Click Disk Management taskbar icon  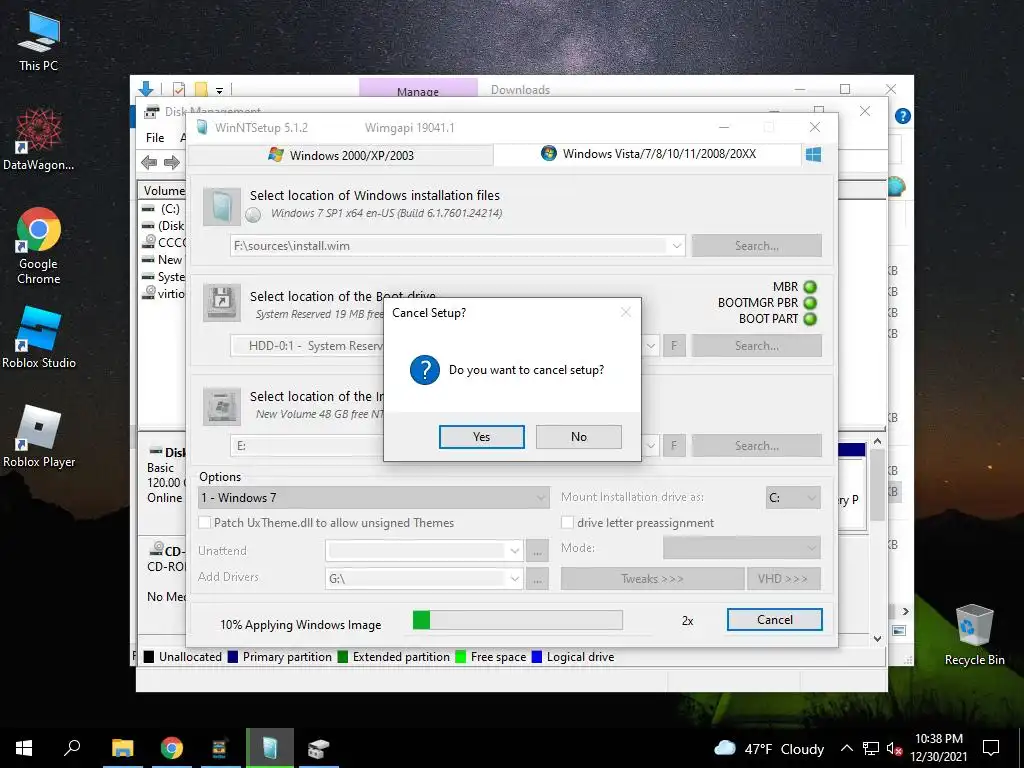tap(318, 748)
